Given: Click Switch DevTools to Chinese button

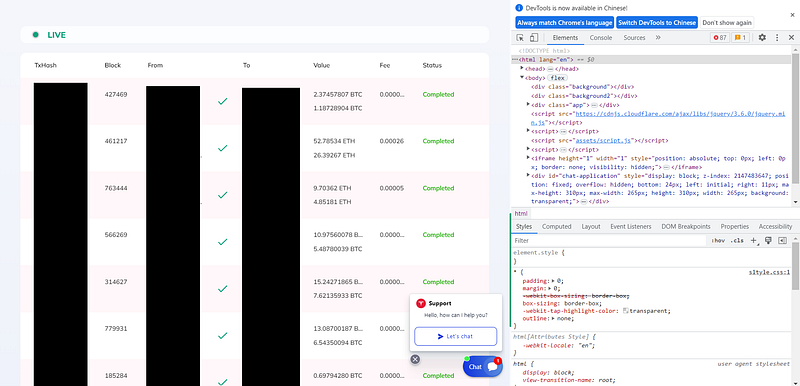Looking at the screenshot, I should pos(657,23).
